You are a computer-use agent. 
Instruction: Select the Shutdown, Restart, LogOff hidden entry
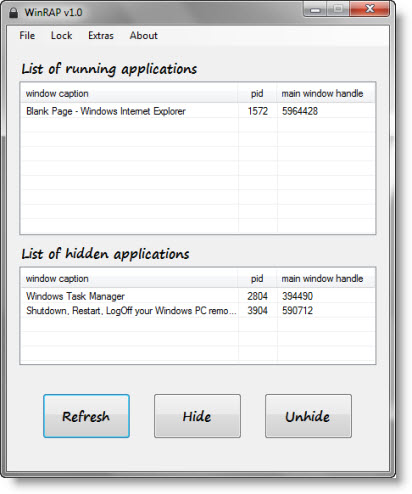tap(198, 310)
